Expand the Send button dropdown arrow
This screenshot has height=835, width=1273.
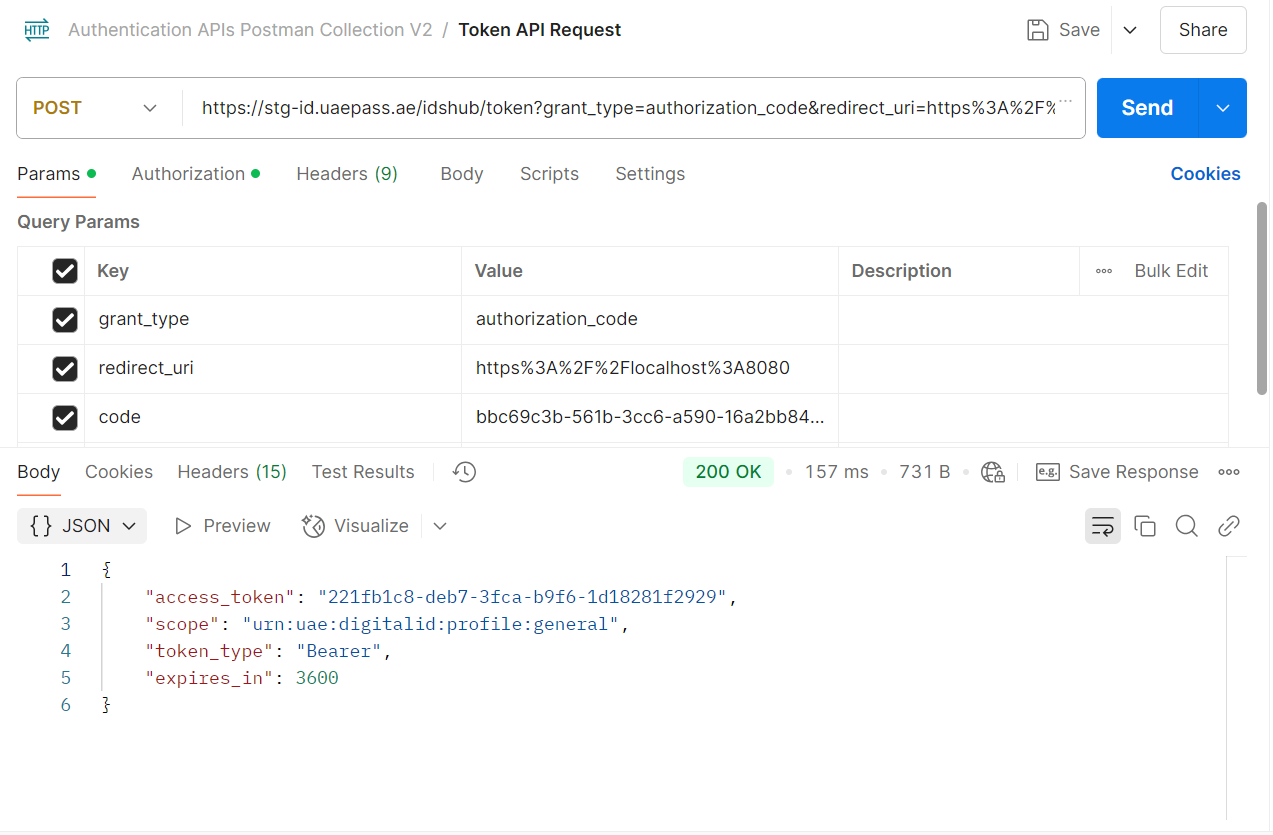1222,108
